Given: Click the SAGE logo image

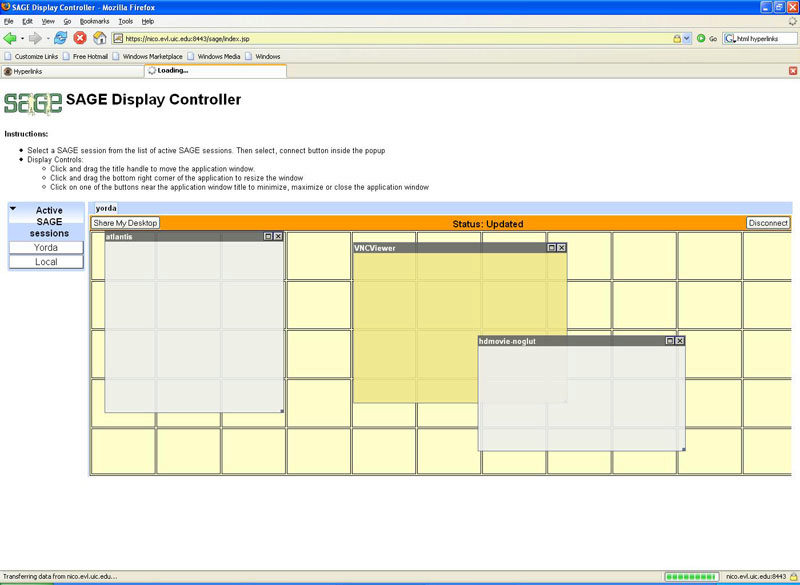Looking at the screenshot, I should 33,104.
